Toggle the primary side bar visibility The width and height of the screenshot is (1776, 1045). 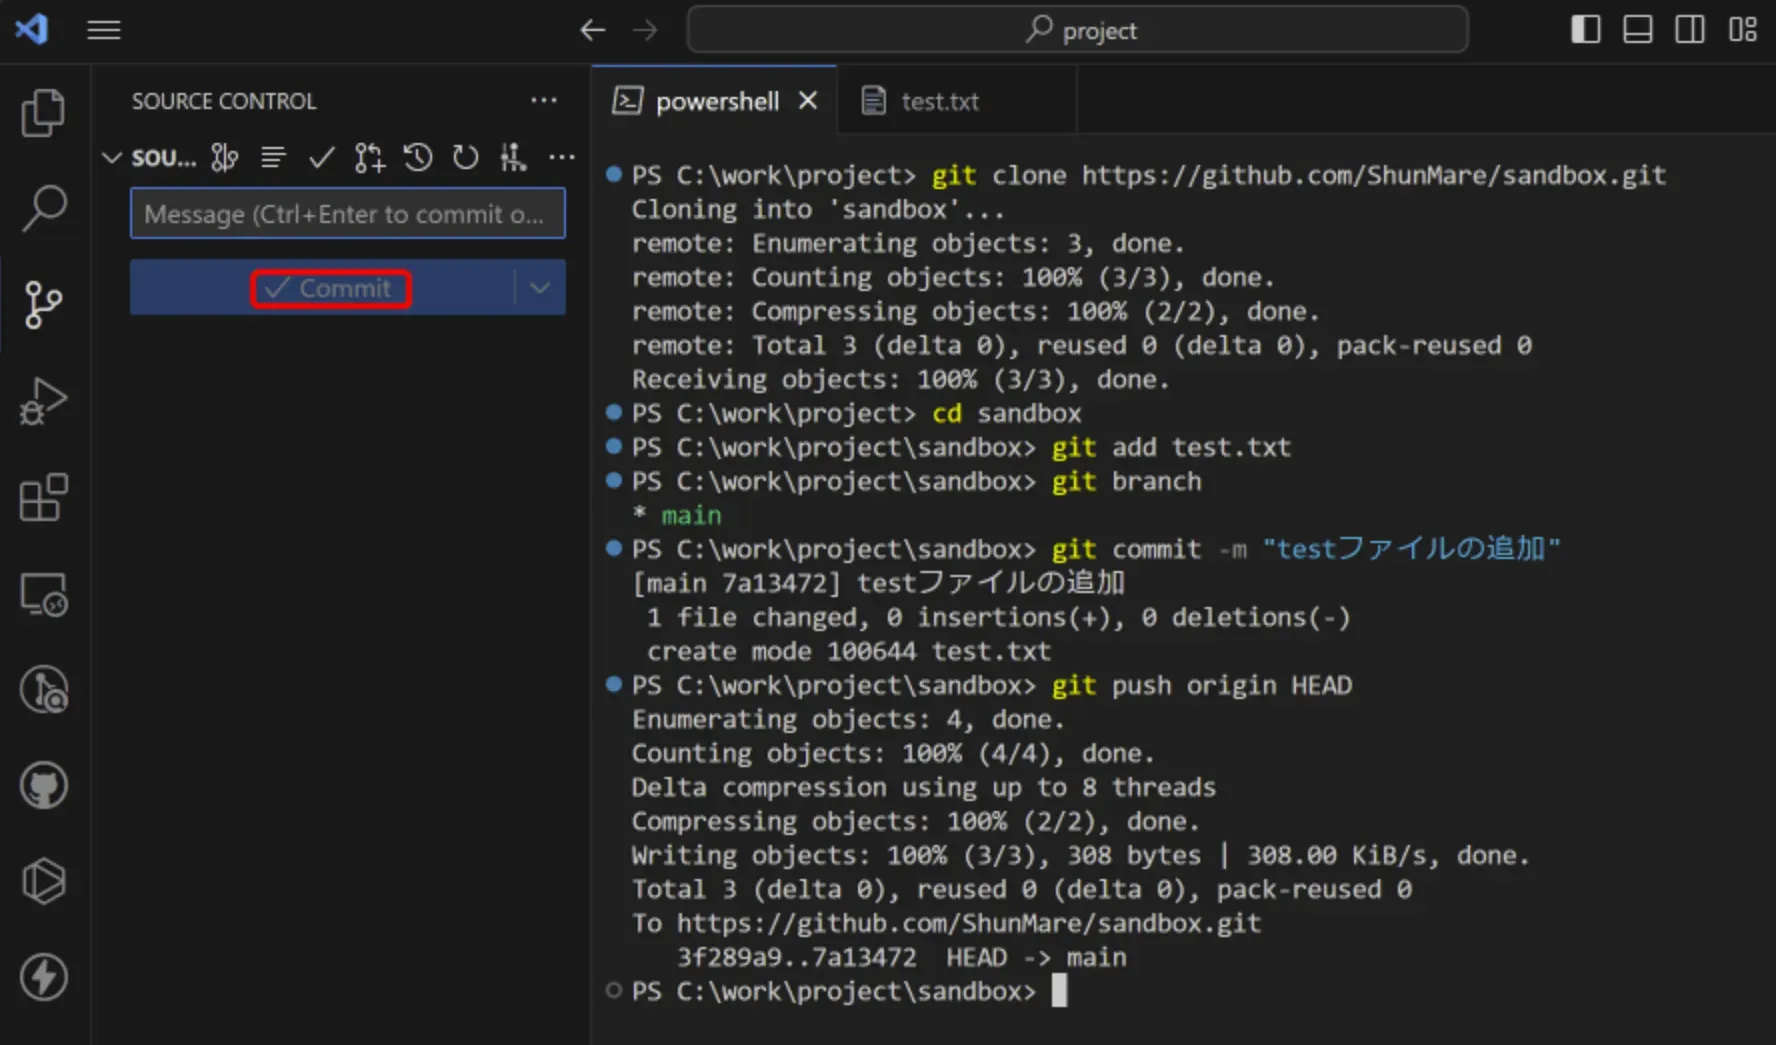[1585, 30]
